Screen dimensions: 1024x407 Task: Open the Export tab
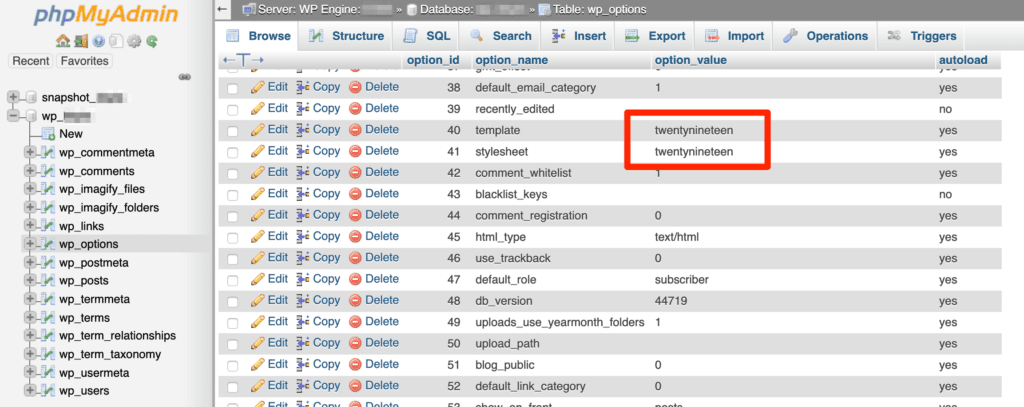coord(656,36)
